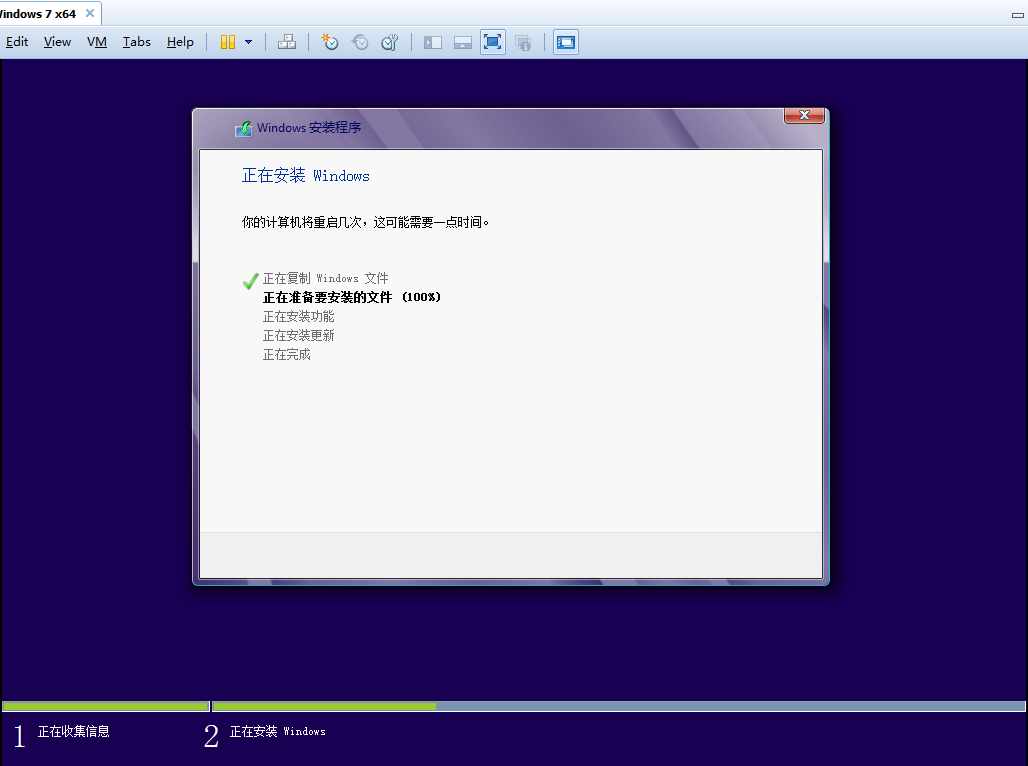Open the Edit menu

(x=16, y=42)
